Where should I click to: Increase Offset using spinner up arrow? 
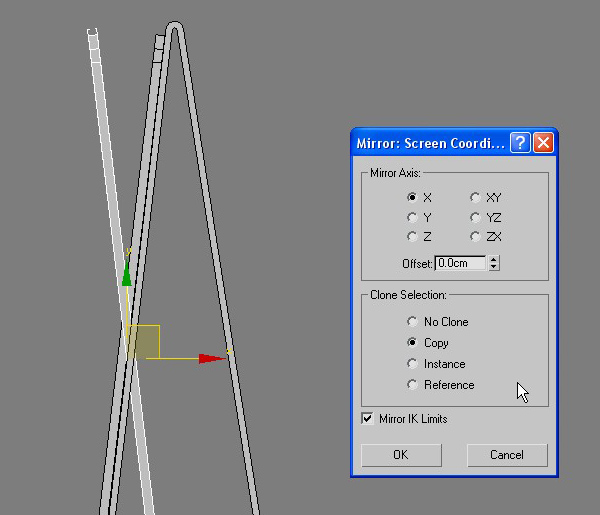pyautogui.click(x=494, y=259)
